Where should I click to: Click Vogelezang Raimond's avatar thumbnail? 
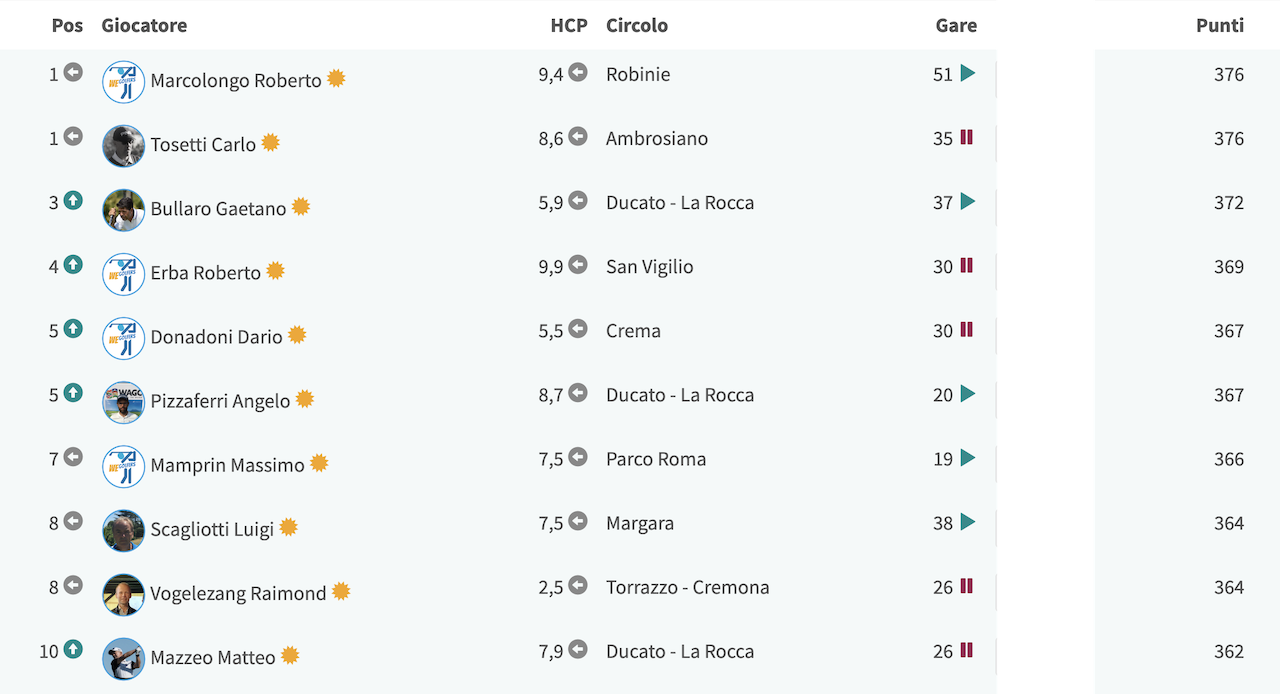124,595
